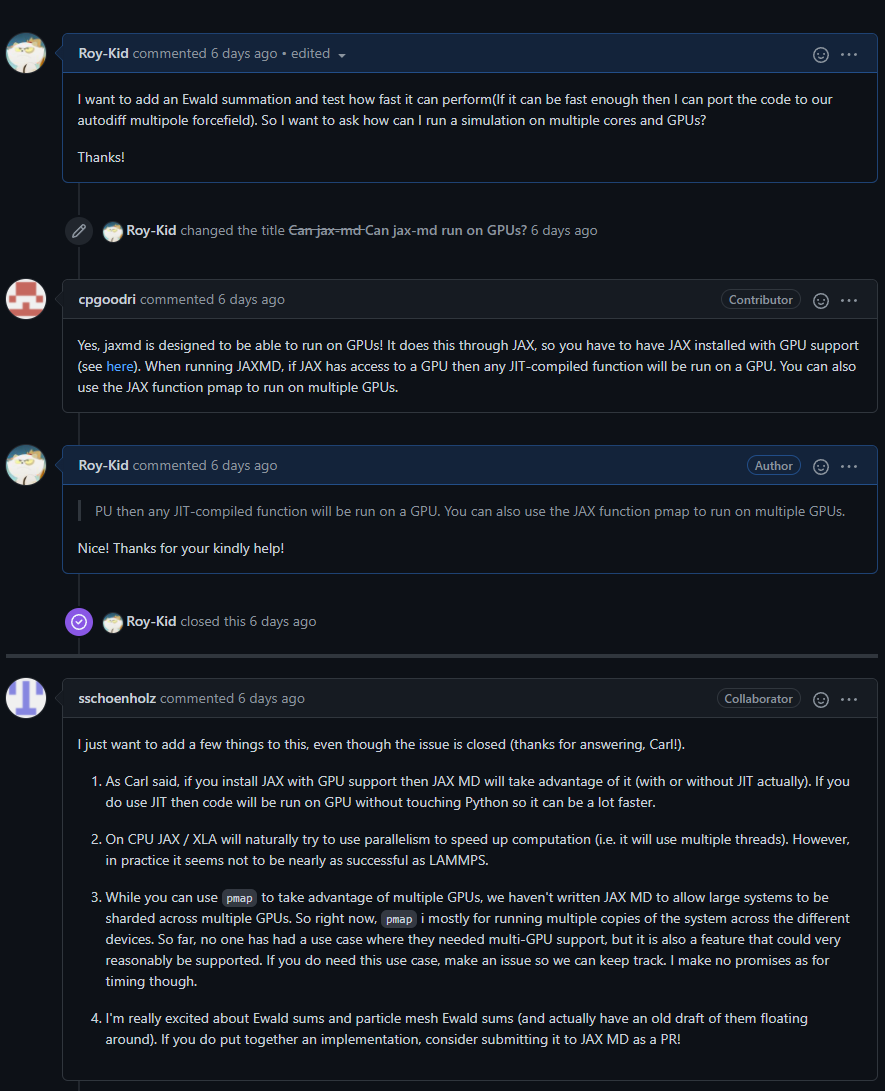Click the Author badge on Roy-Kid's comment

coord(773,465)
